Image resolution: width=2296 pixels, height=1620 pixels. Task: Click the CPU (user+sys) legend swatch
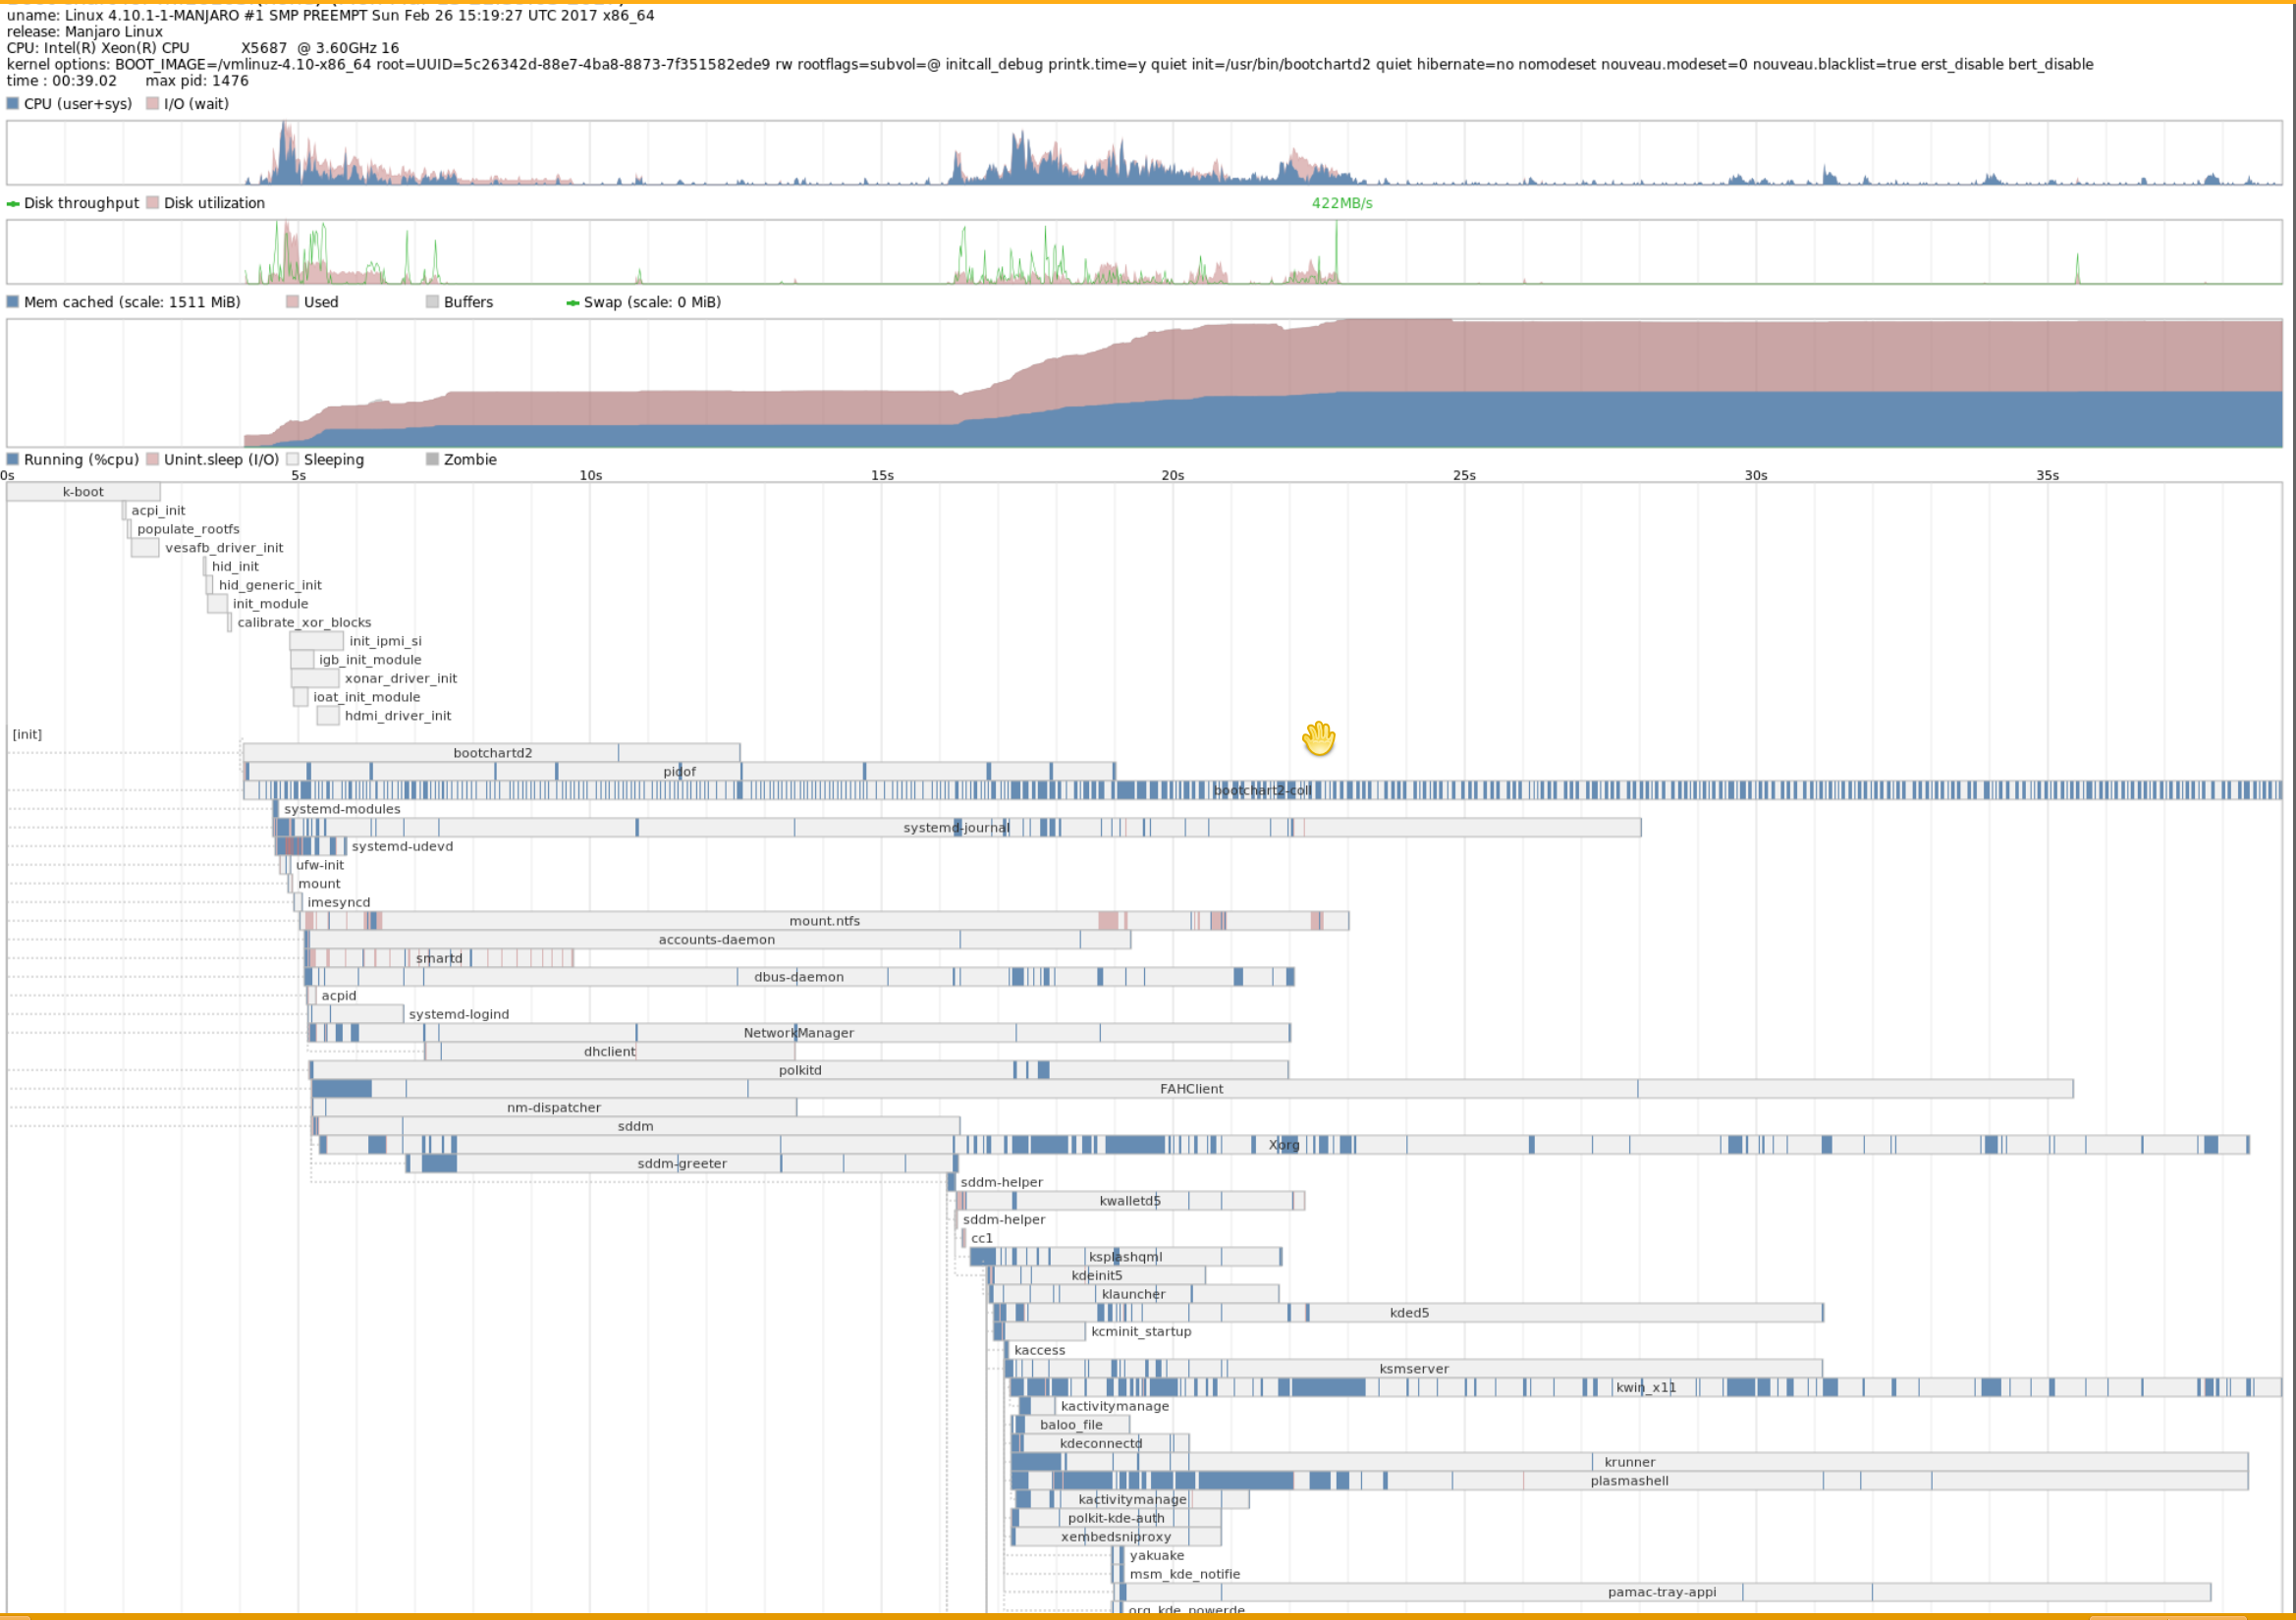point(13,103)
